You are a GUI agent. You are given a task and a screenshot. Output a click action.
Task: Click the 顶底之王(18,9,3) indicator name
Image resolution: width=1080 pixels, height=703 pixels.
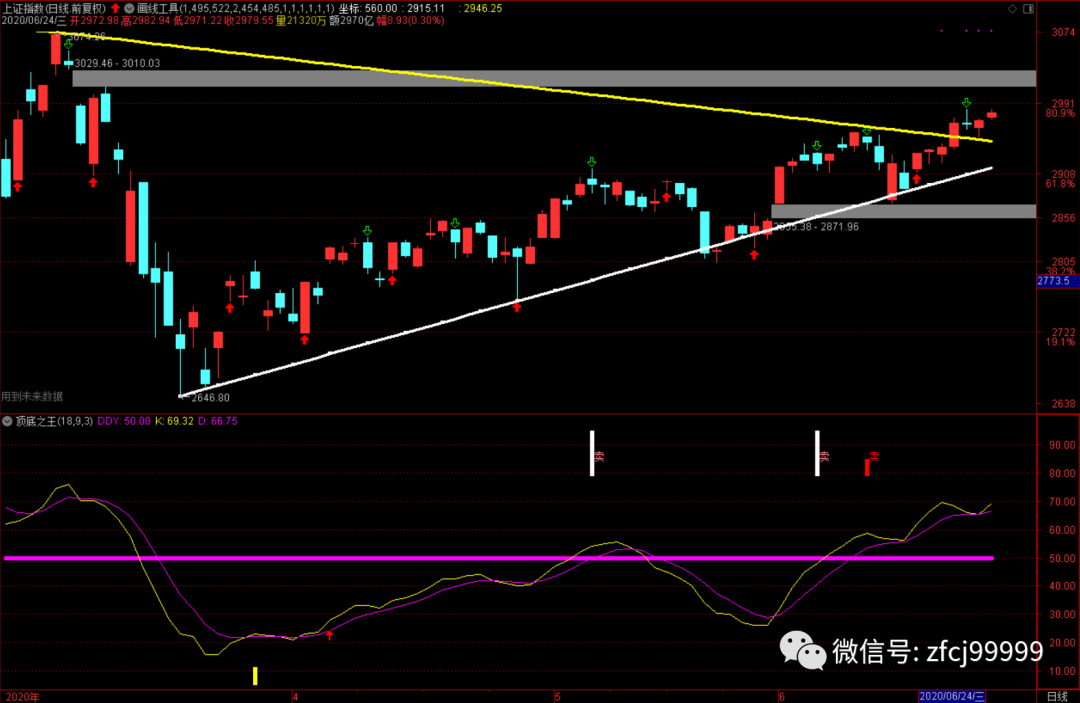[x=54, y=421]
